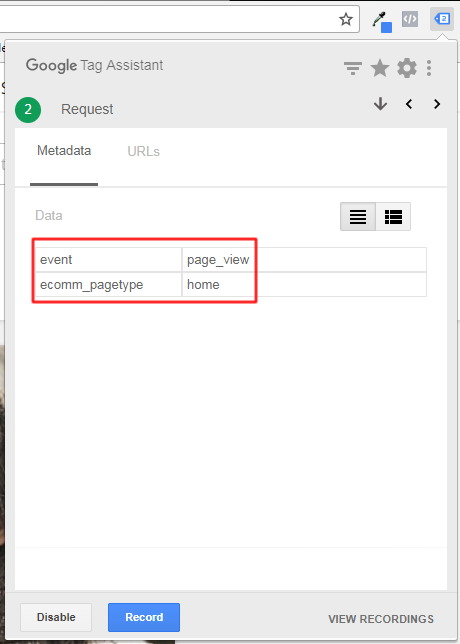Switch to detailed list view toggle

(x=393, y=216)
